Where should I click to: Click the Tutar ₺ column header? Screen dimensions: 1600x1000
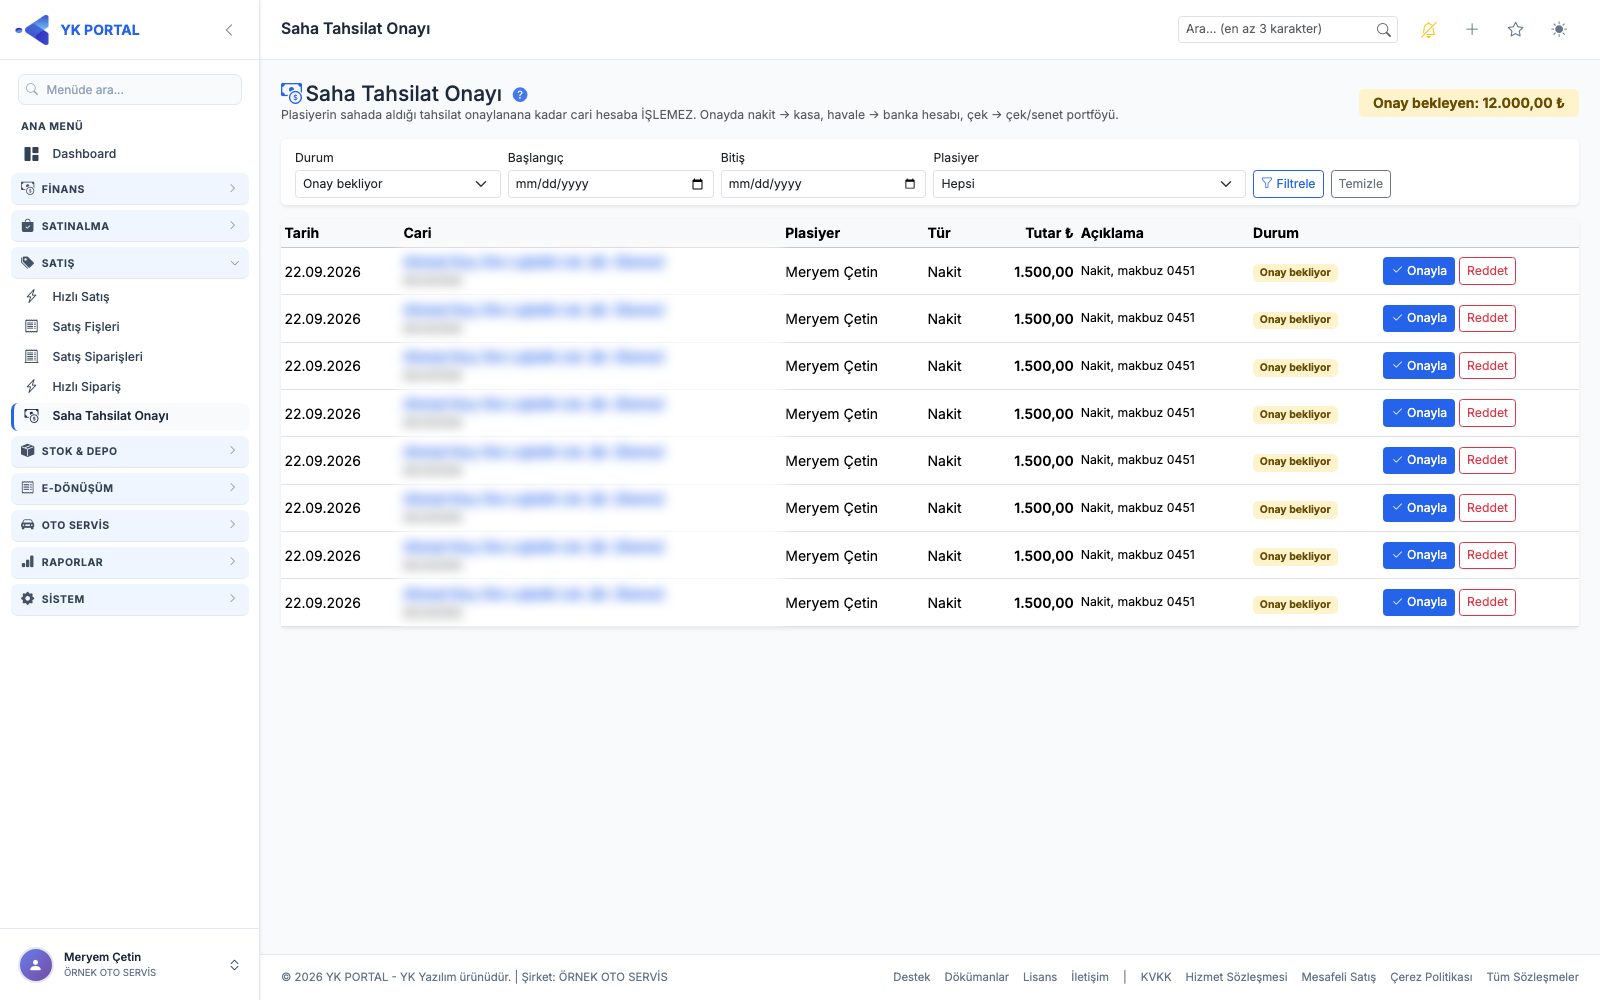1049,233
